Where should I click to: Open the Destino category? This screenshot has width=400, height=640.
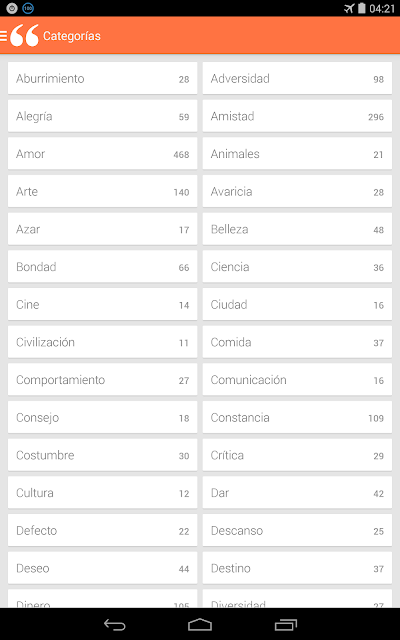pyautogui.click(x=297, y=569)
